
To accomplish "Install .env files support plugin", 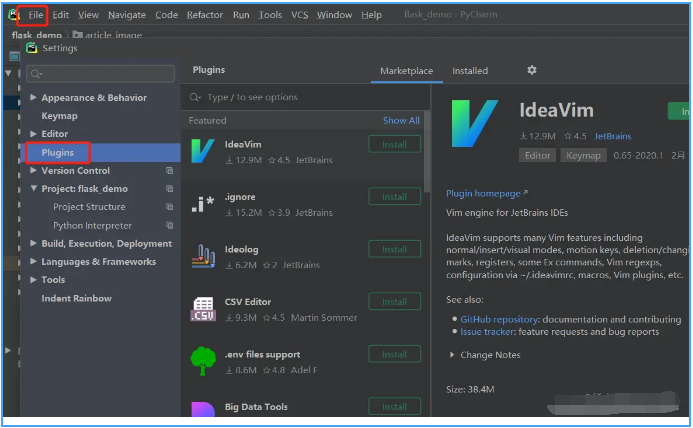I will (x=394, y=354).
